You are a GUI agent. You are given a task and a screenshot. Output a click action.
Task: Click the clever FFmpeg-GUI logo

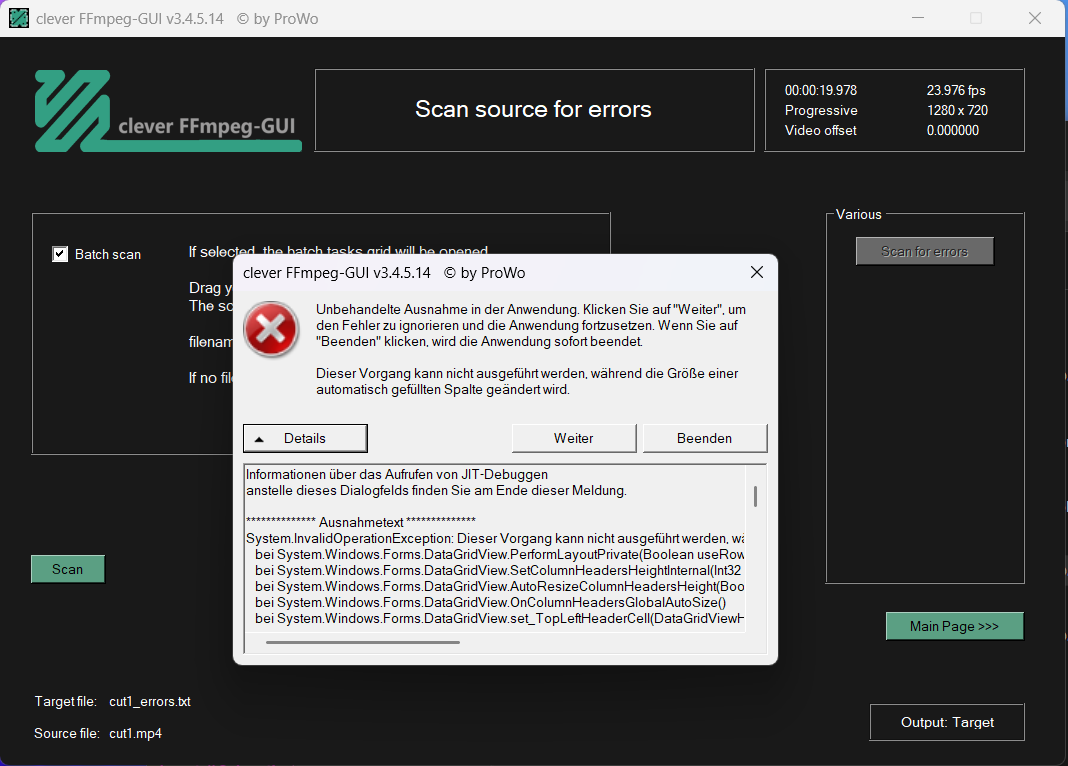tap(168, 111)
